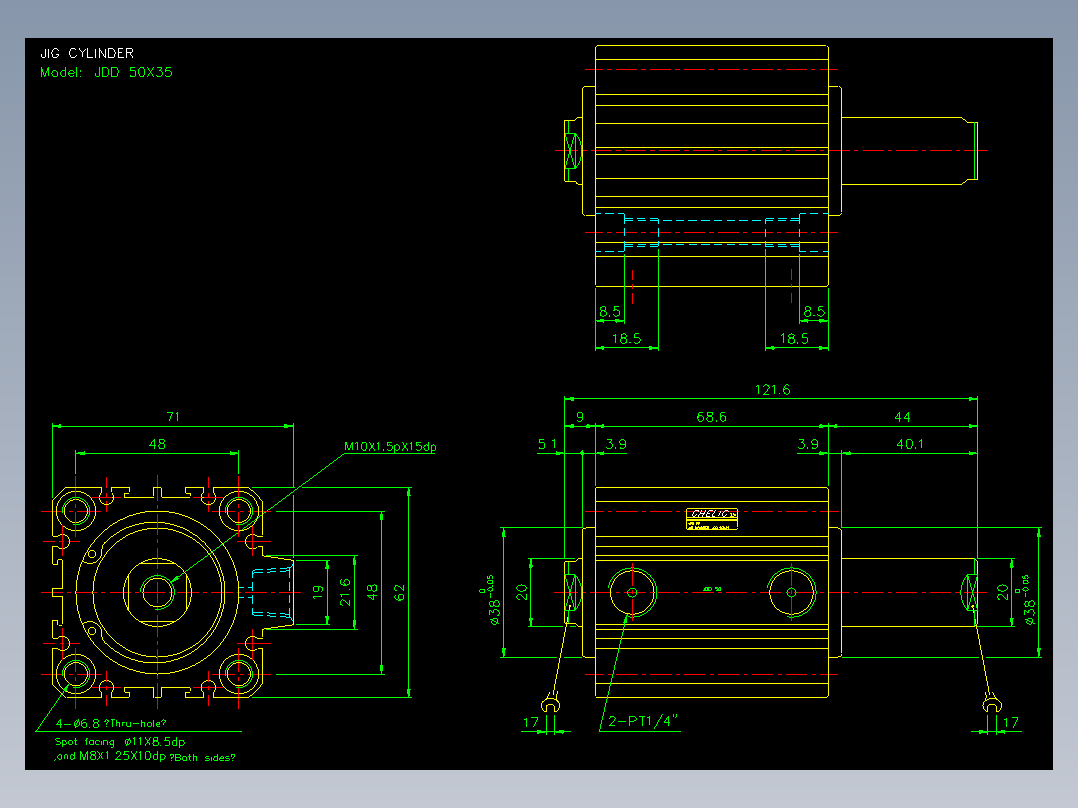Click the '21.6' vertical dimension
The height and width of the screenshot is (808, 1078).
(345, 592)
